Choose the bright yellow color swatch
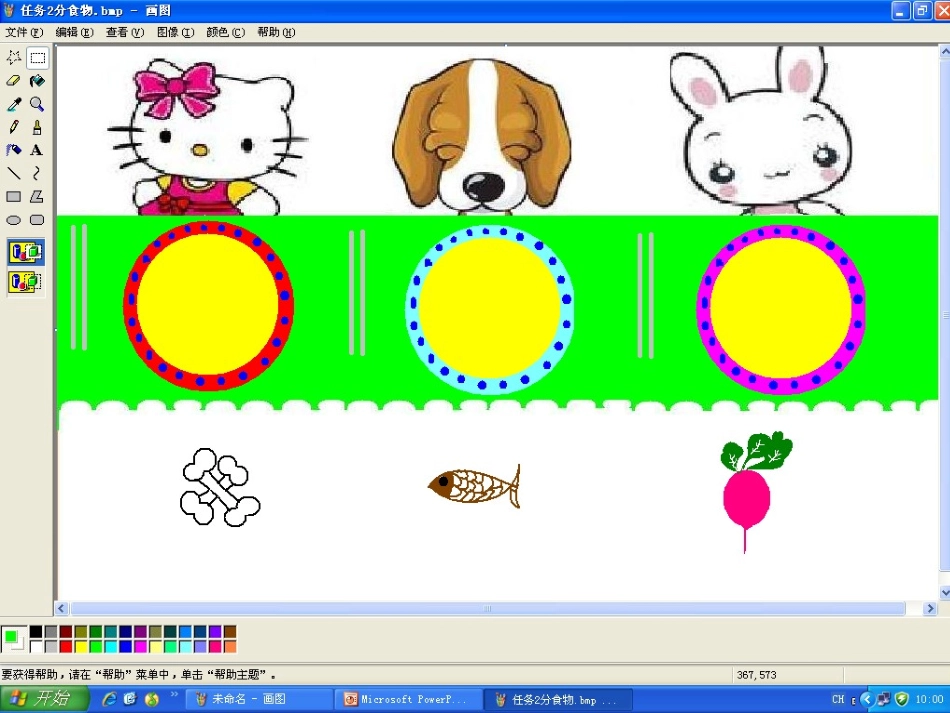The height and width of the screenshot is (713, 950). coord(81,646)
